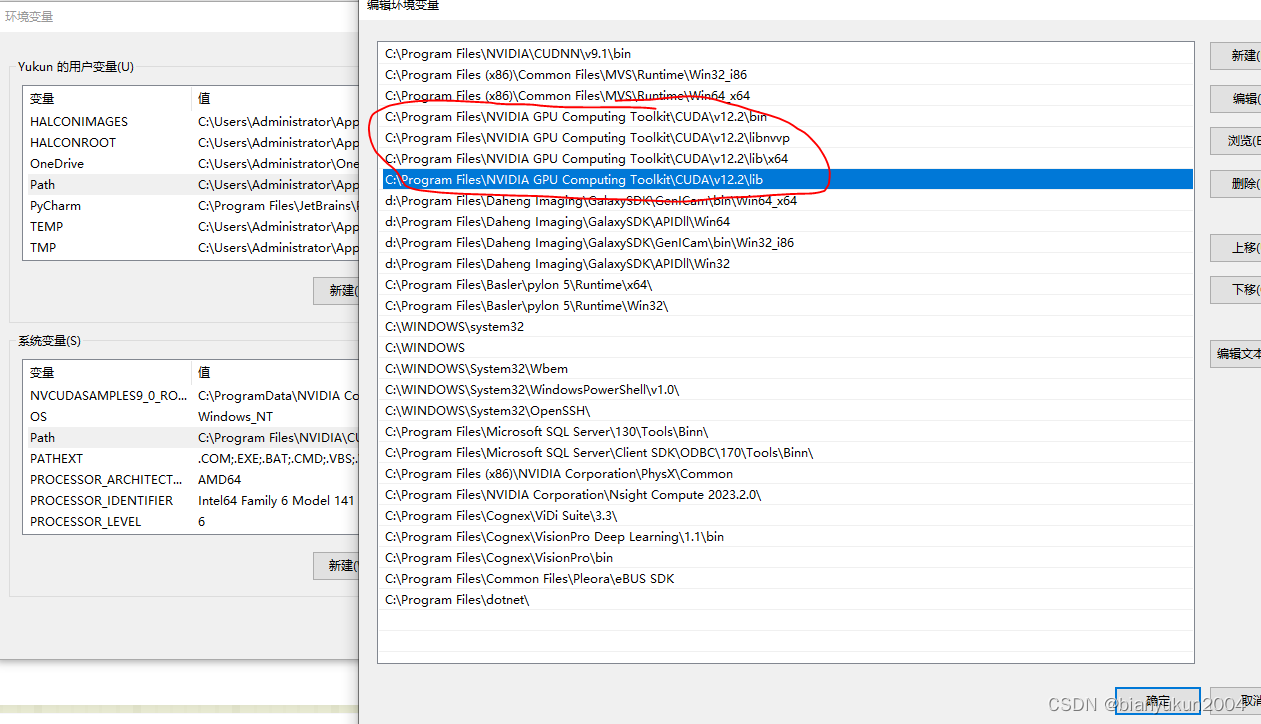Select SQL Server ODBC\170\Tools\Binn\ entry
Image resolution: width=1261 pixels, height=724 pixels.
pyautogui.click(x=786, y=453)
